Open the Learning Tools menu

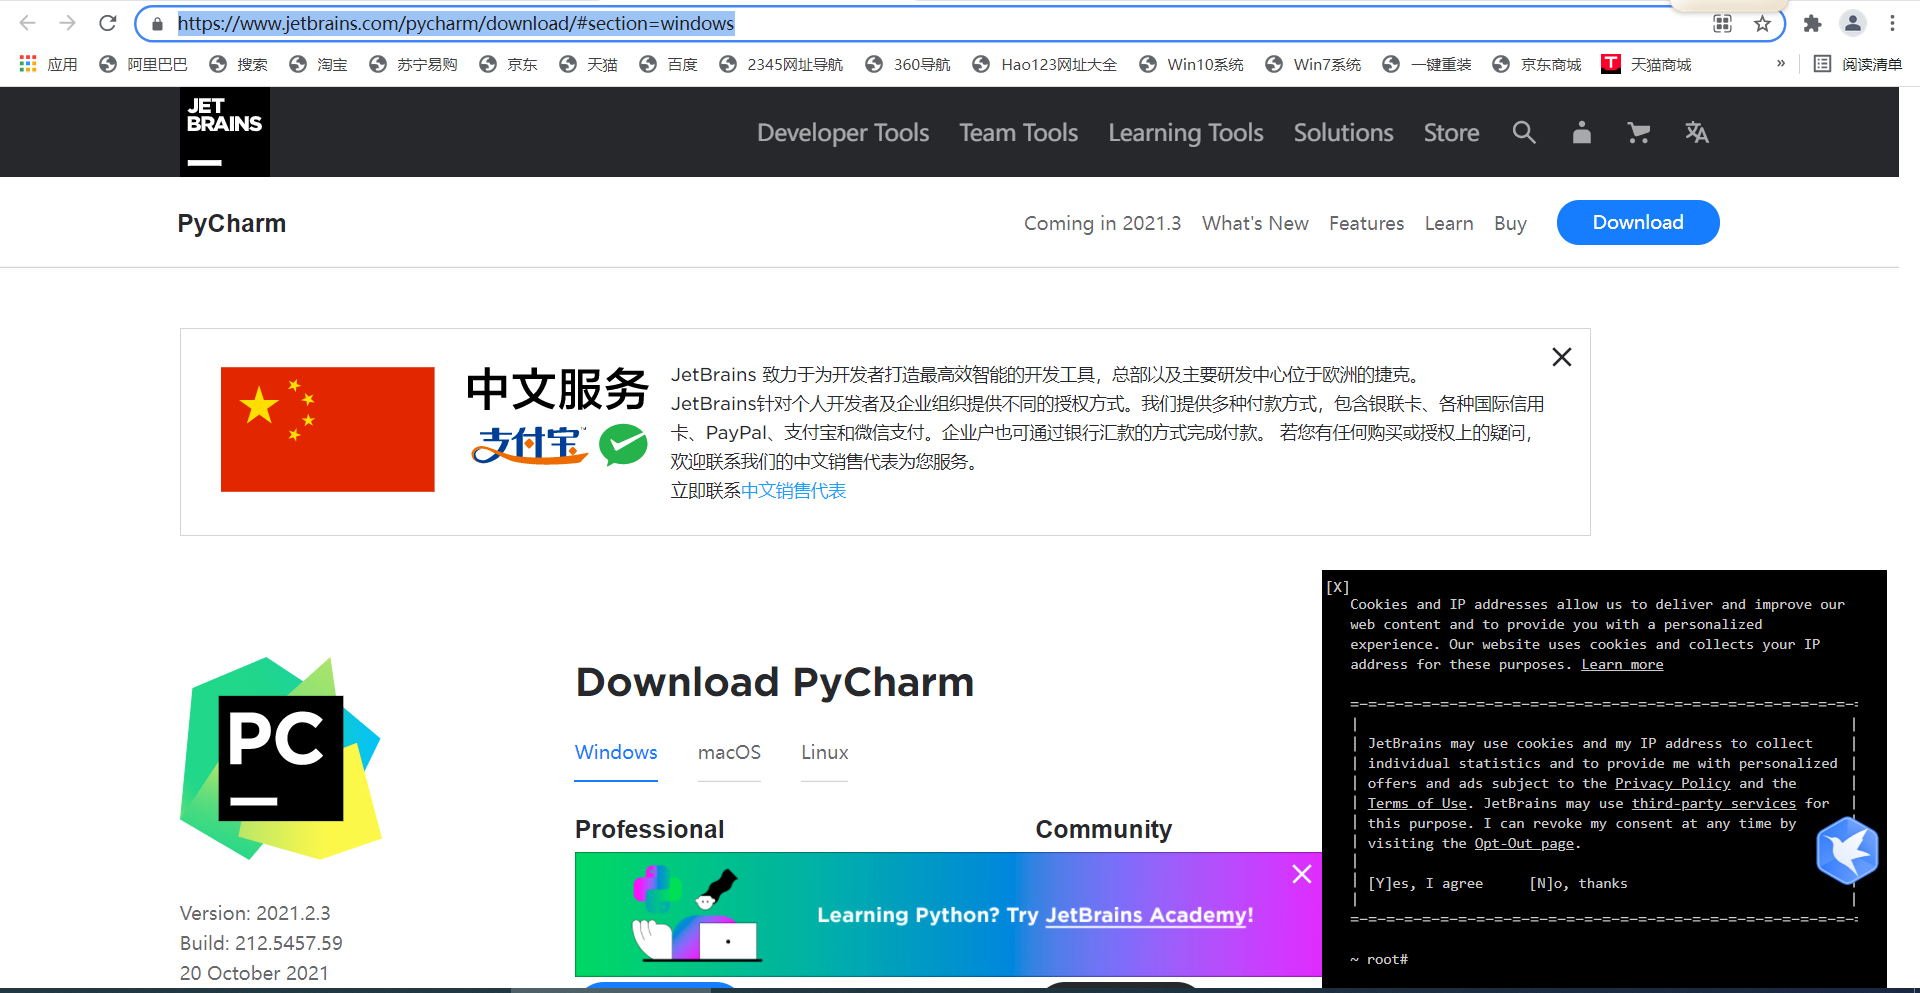coord(1185,133)
